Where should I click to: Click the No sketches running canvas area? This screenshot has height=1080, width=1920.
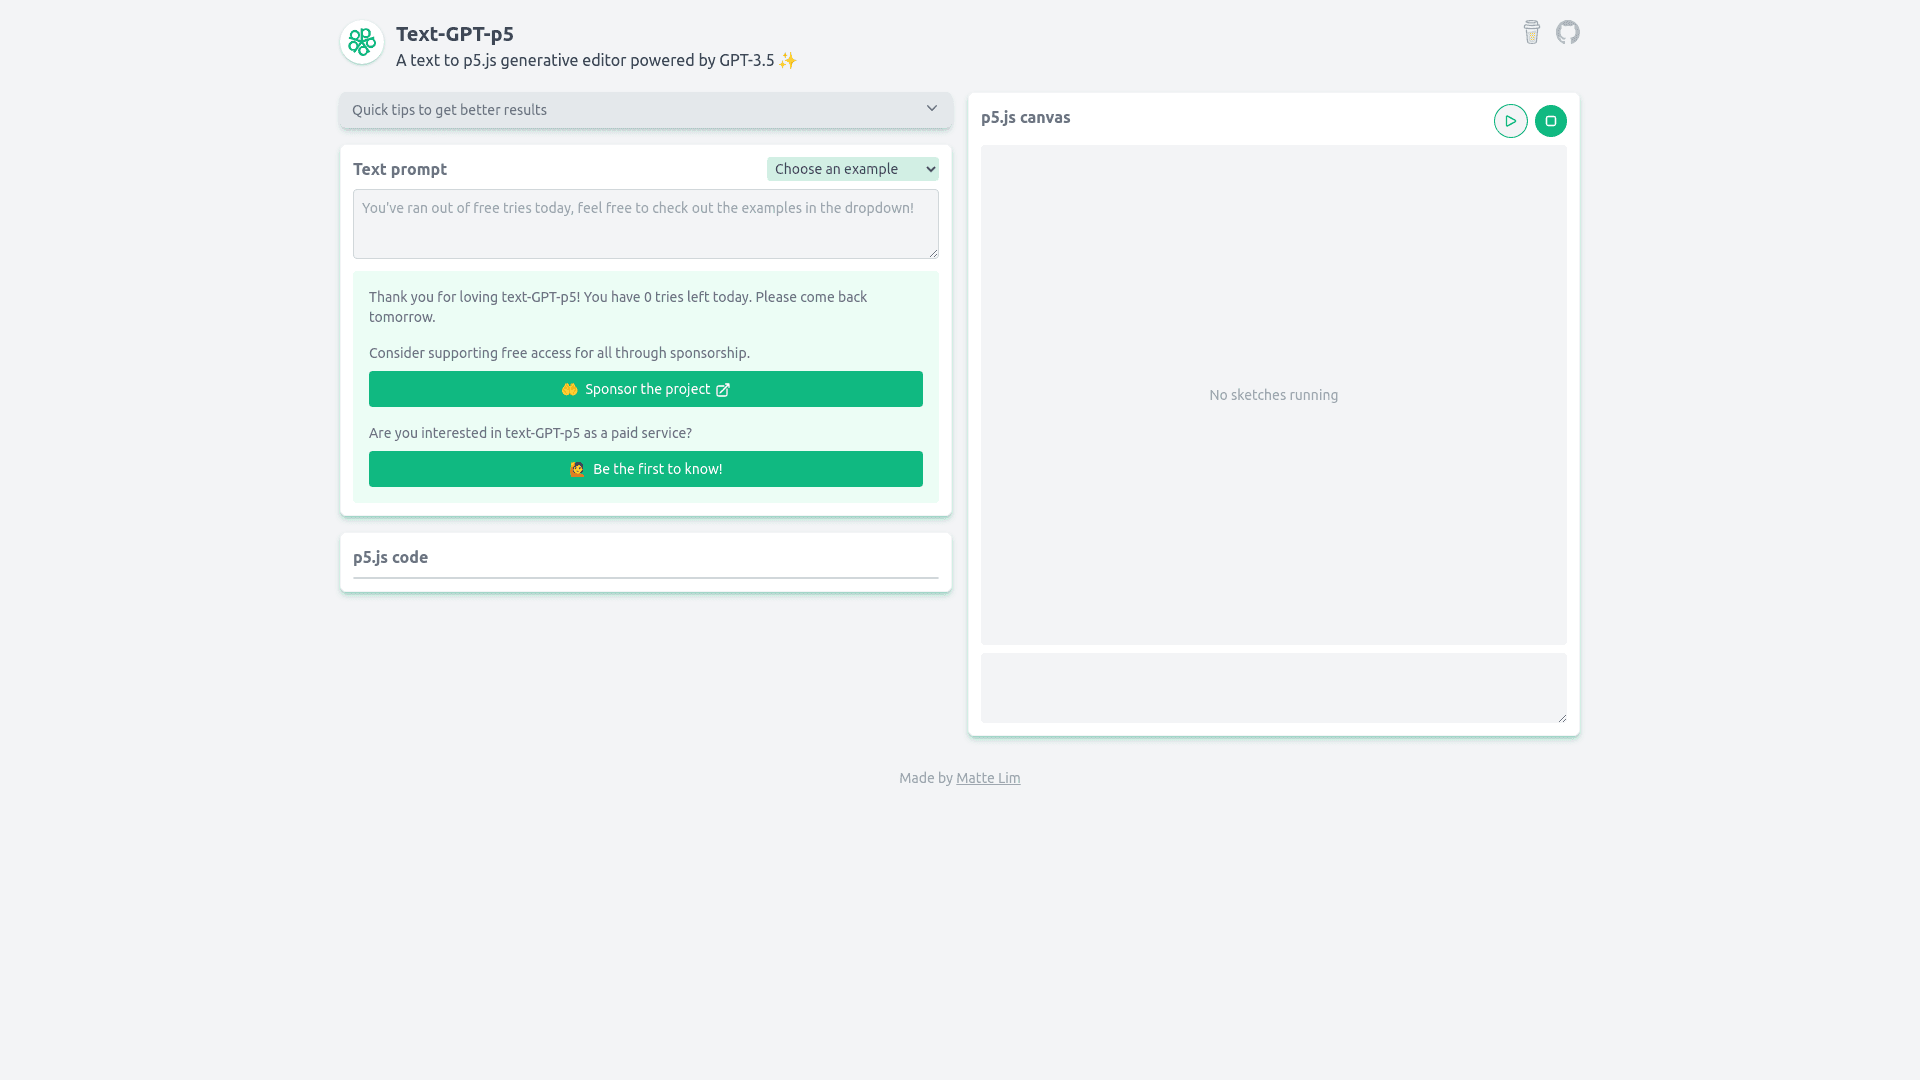(x=1273, y=395)
